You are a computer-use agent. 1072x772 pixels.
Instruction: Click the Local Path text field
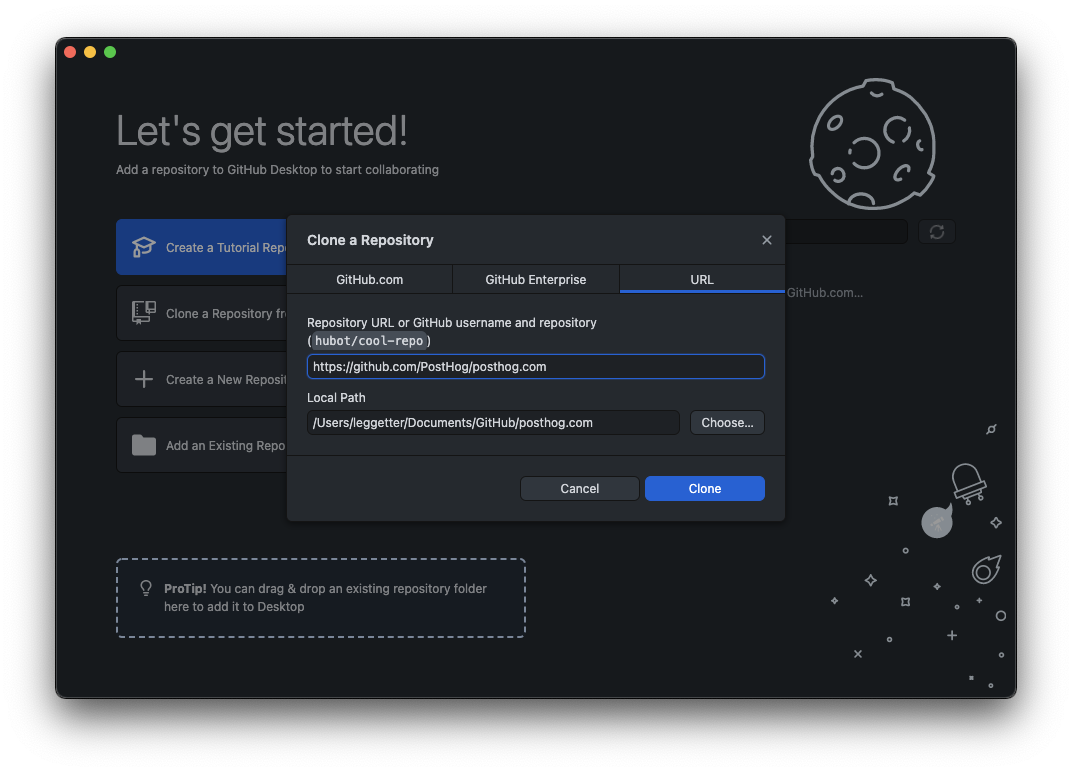[x=493, y=422]
